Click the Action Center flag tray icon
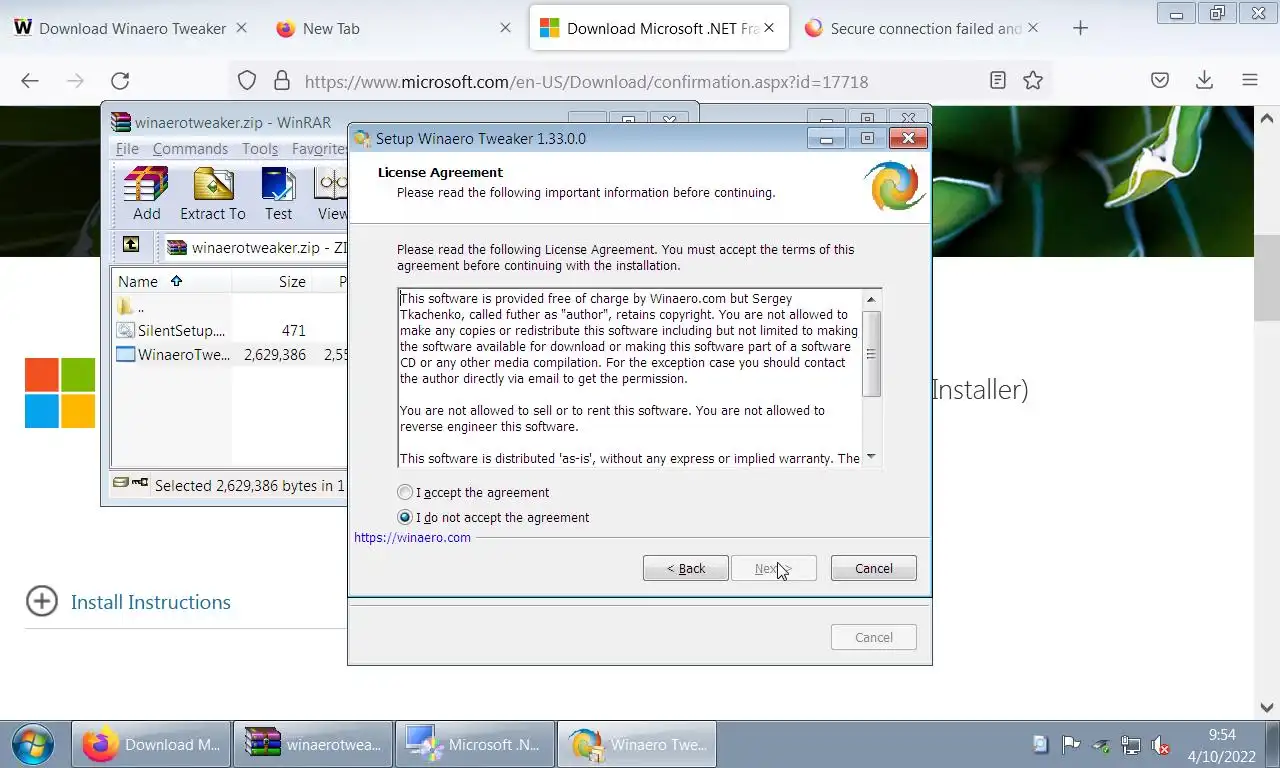Viewport: 1280px width, 768px height. click(1070, 744)
